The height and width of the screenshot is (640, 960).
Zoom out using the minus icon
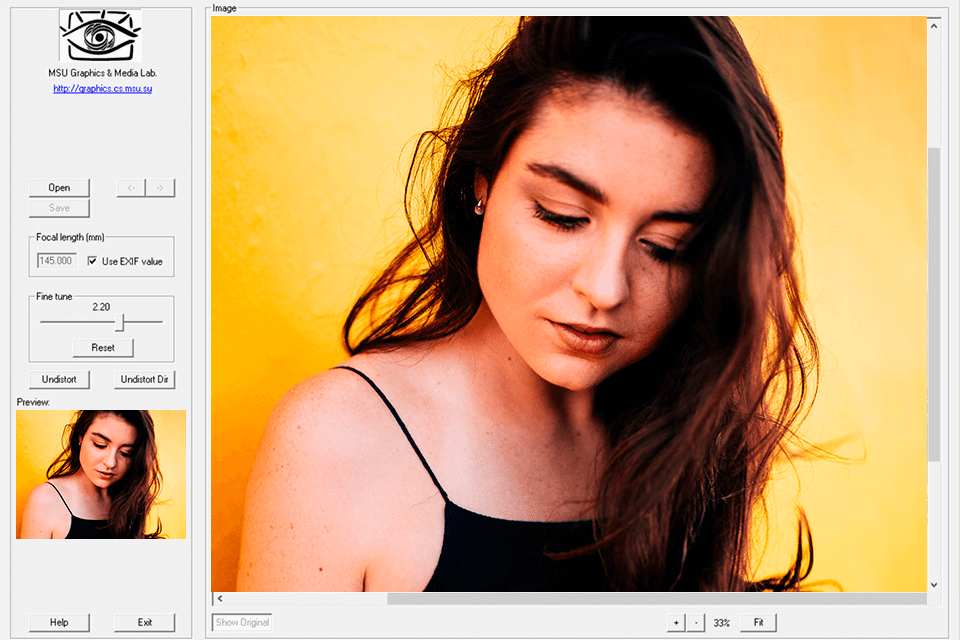point(696,622)
